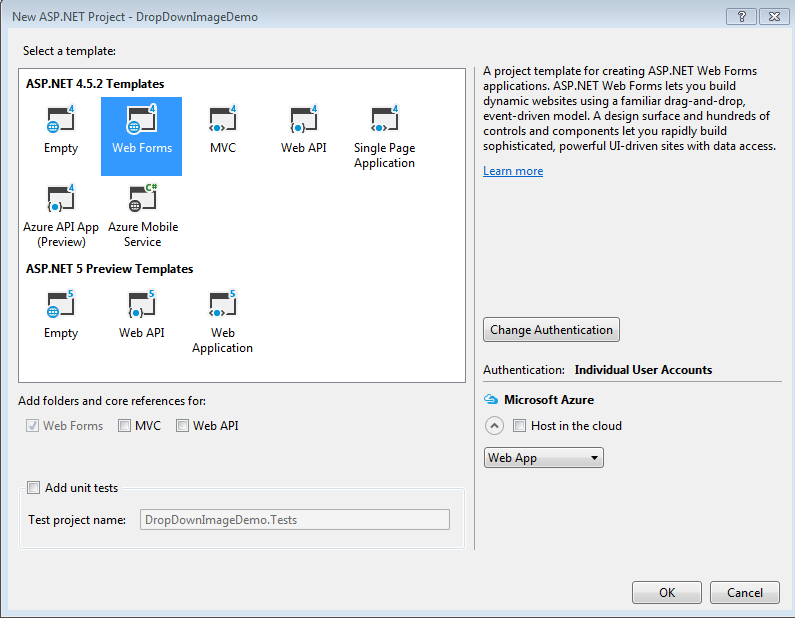Select the Single Page Application template icon
This screenshot has height=618, width=795.
coord(384,119)
